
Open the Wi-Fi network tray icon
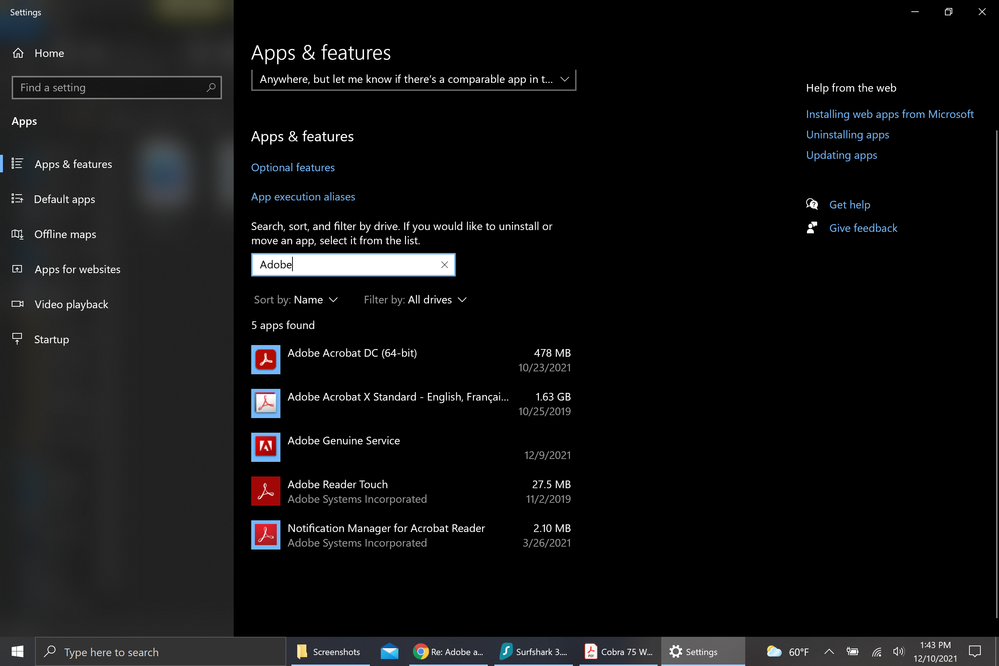[x=877, y=651]
